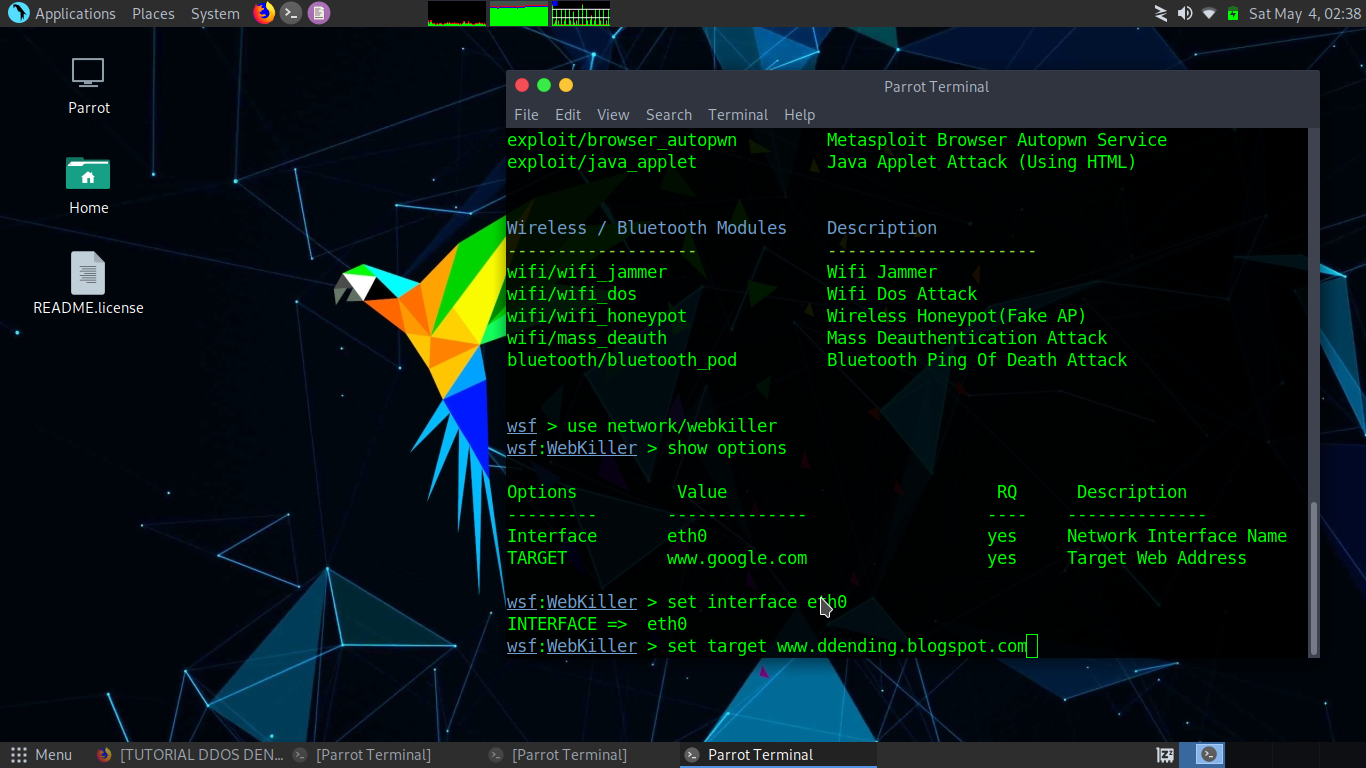Open the Terminal menu in Parrot Terminal
The height and width of the screenshot is (768, 1366).
point(738,115)
